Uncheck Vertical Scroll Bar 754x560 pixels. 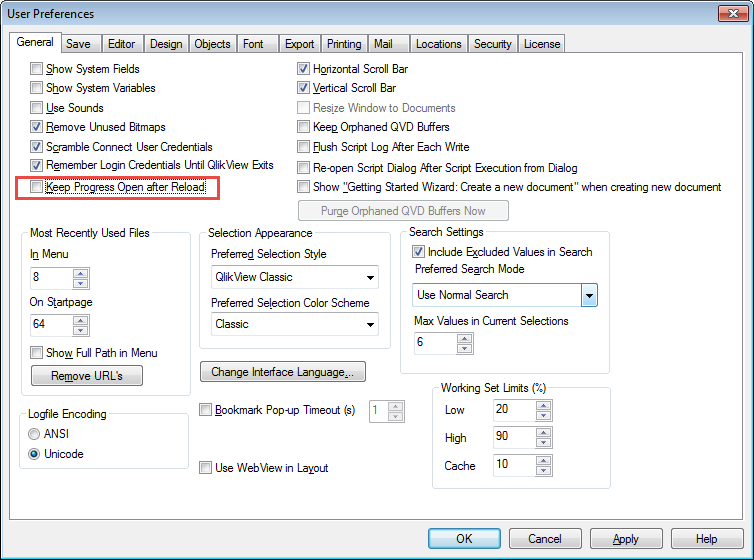(x=303, y=87)
